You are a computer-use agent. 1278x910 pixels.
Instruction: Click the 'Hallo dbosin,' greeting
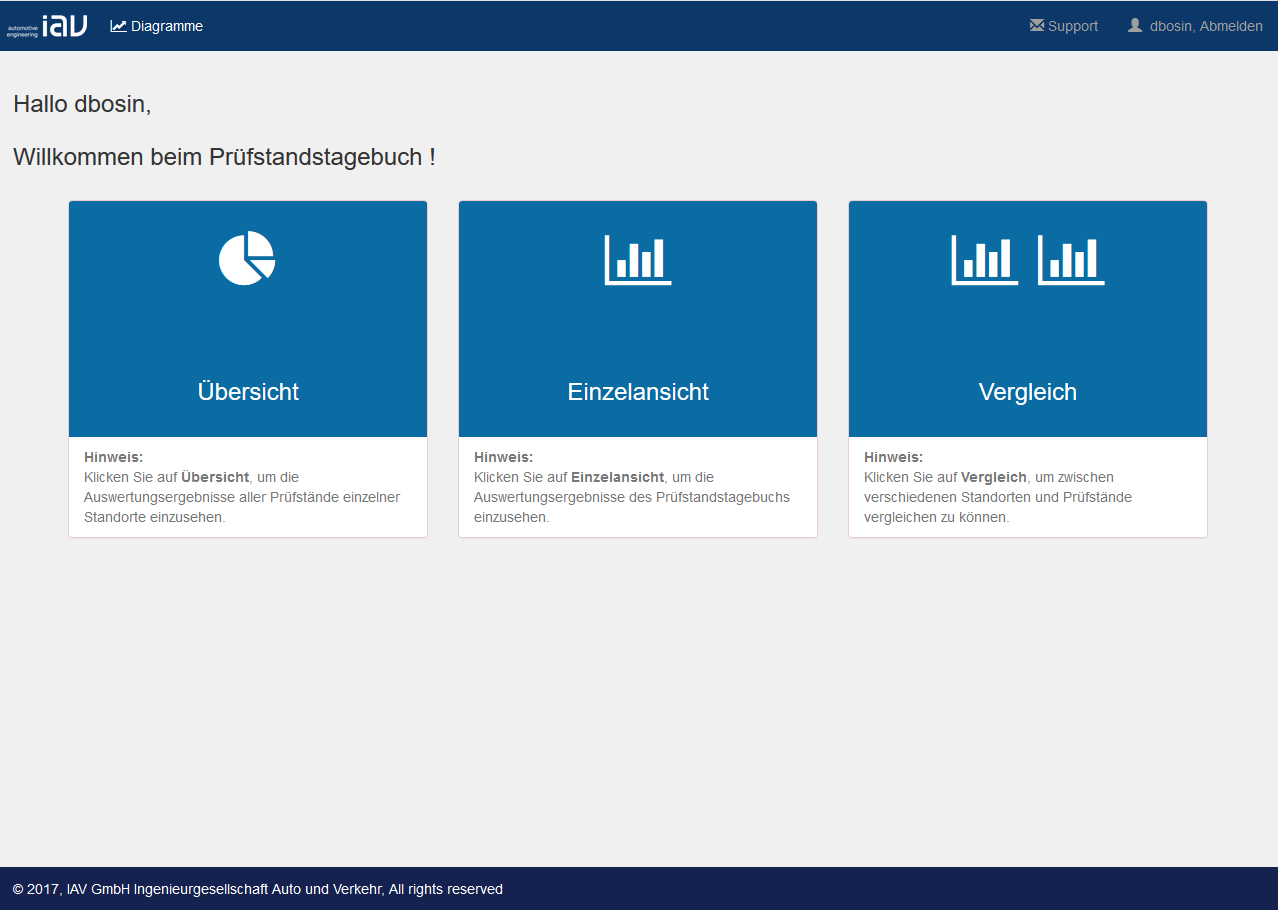click(82, 103)
